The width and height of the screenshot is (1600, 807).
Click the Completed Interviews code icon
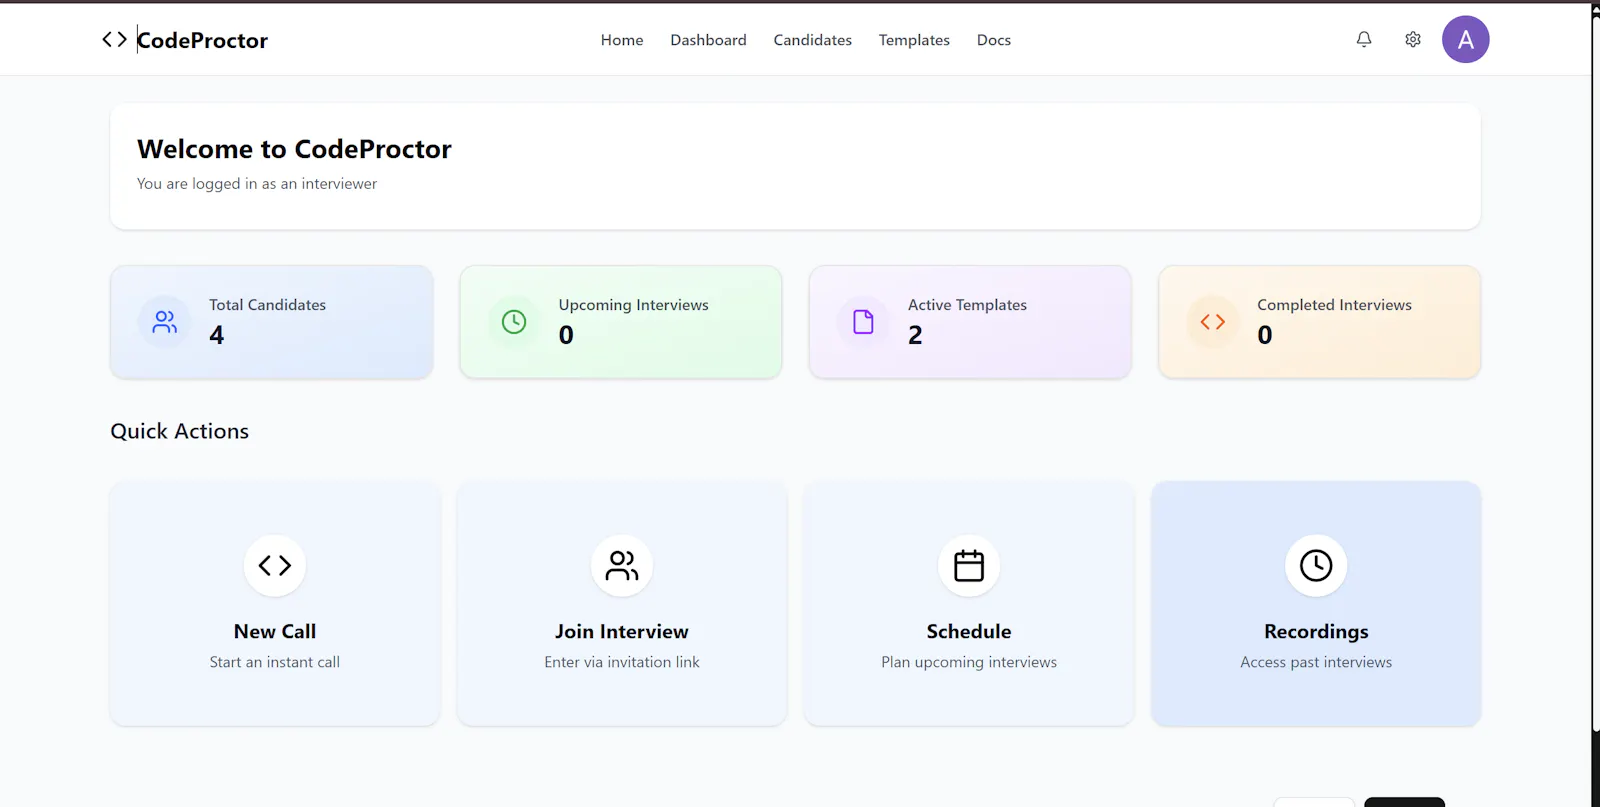point(1213,322)
